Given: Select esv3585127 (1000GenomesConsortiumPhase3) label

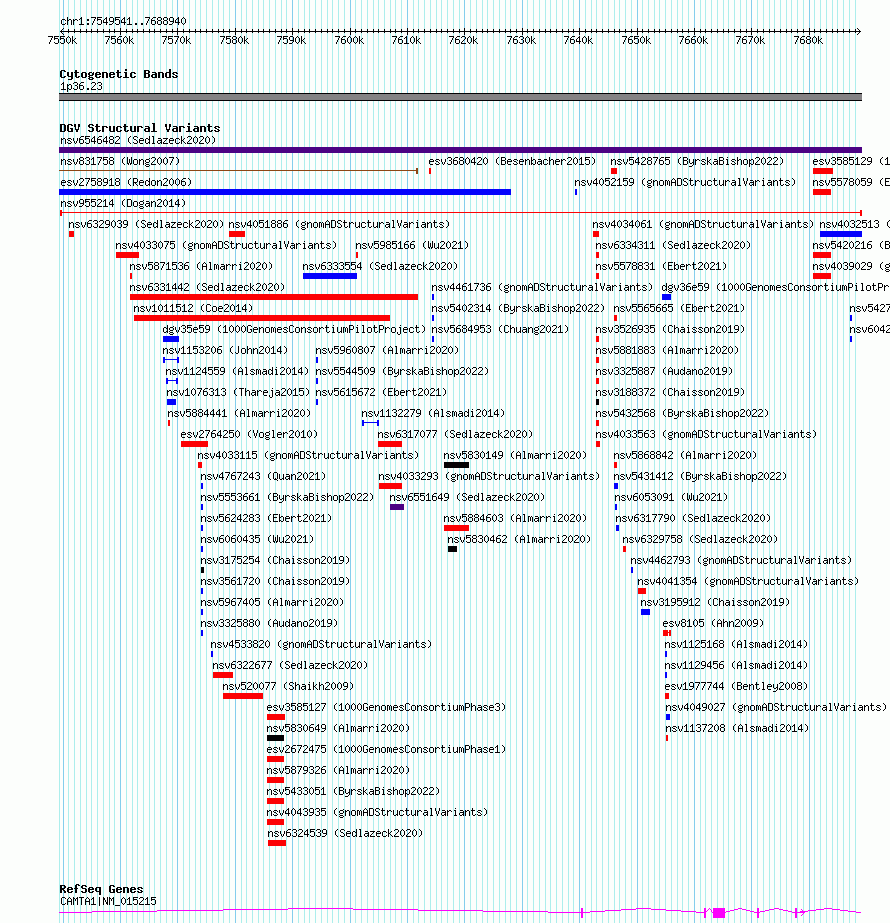Looking at the screenshot, I should tap(386, 708).
